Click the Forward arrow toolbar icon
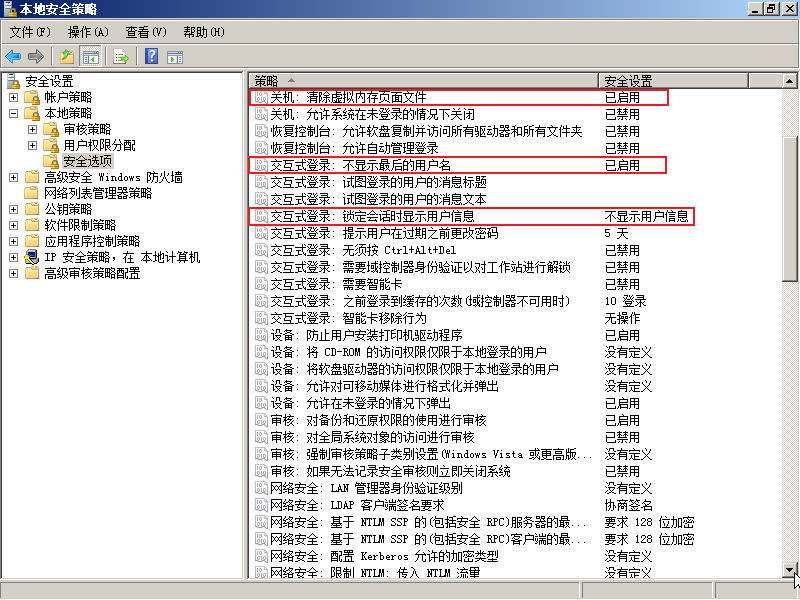800x600 pixels. (x=36, y=56)
